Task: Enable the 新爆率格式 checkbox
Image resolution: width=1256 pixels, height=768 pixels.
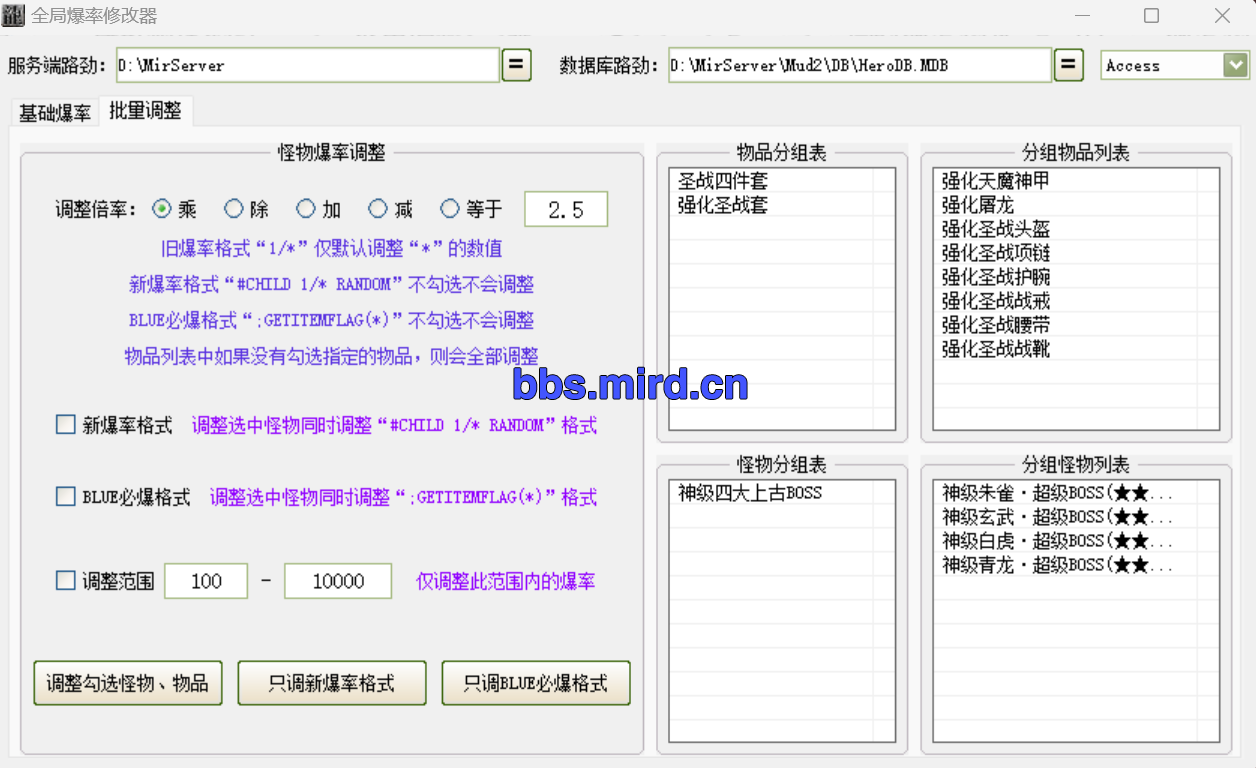Action: tap(66, 425)
